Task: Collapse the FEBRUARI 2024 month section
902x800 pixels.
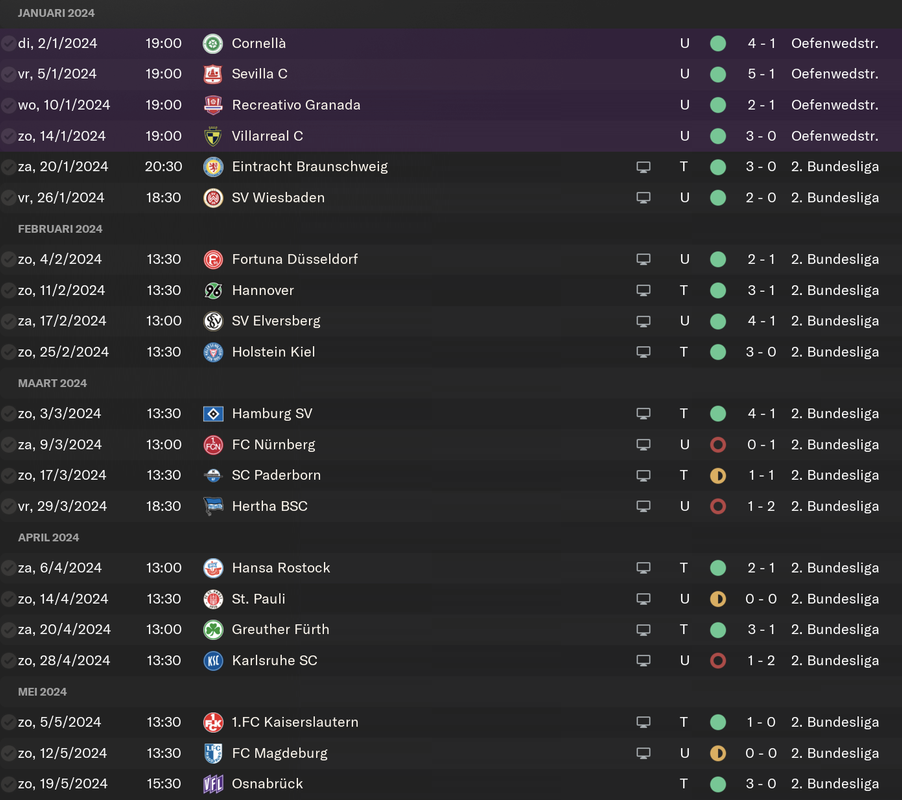Action: [60, 229]
